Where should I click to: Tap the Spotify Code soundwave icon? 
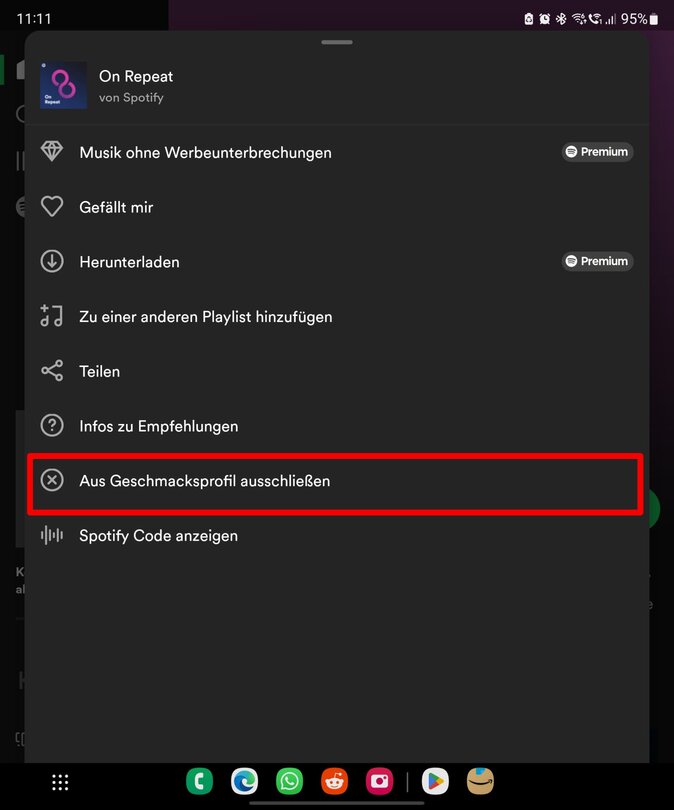pos(52,535)
